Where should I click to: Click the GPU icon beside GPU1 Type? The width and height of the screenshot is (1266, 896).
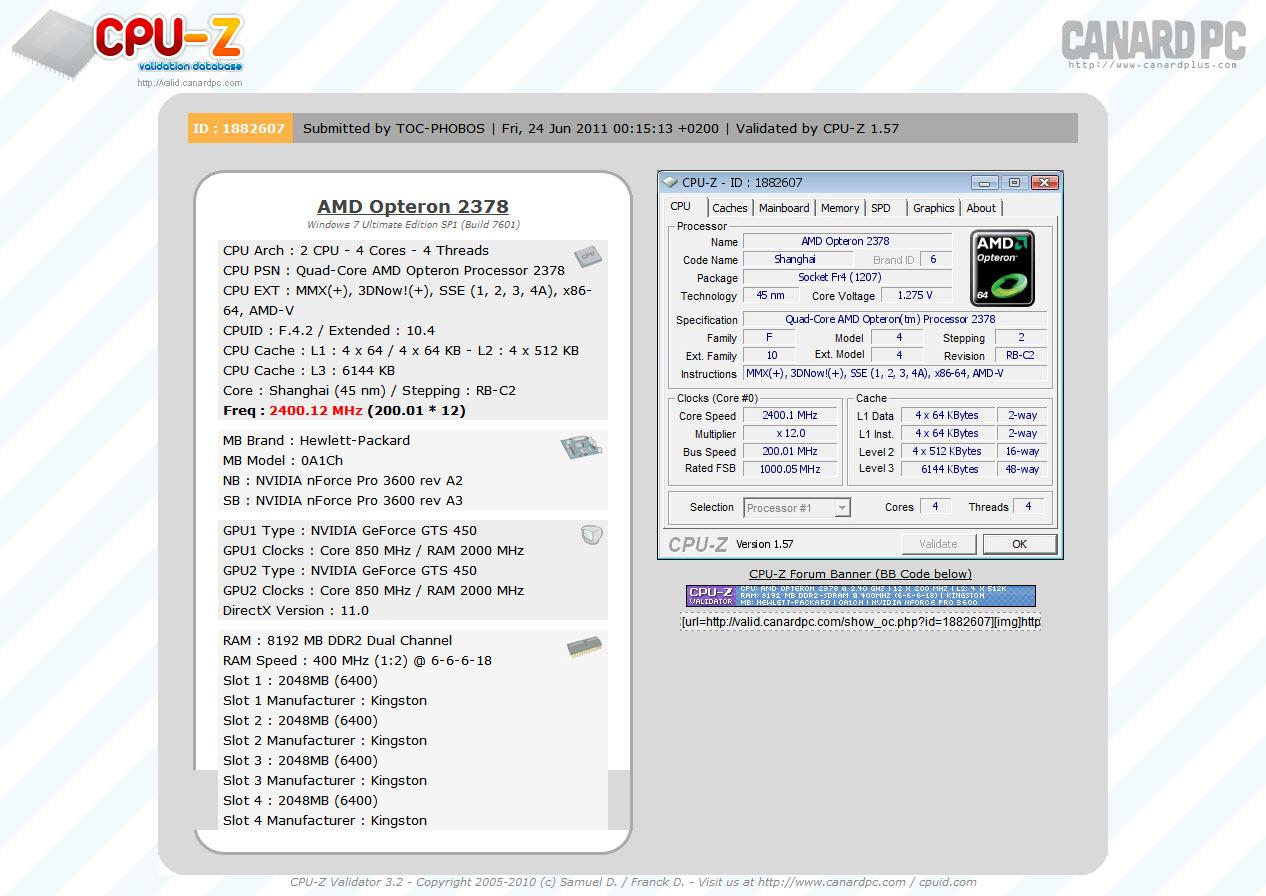(x=591, y=535)
